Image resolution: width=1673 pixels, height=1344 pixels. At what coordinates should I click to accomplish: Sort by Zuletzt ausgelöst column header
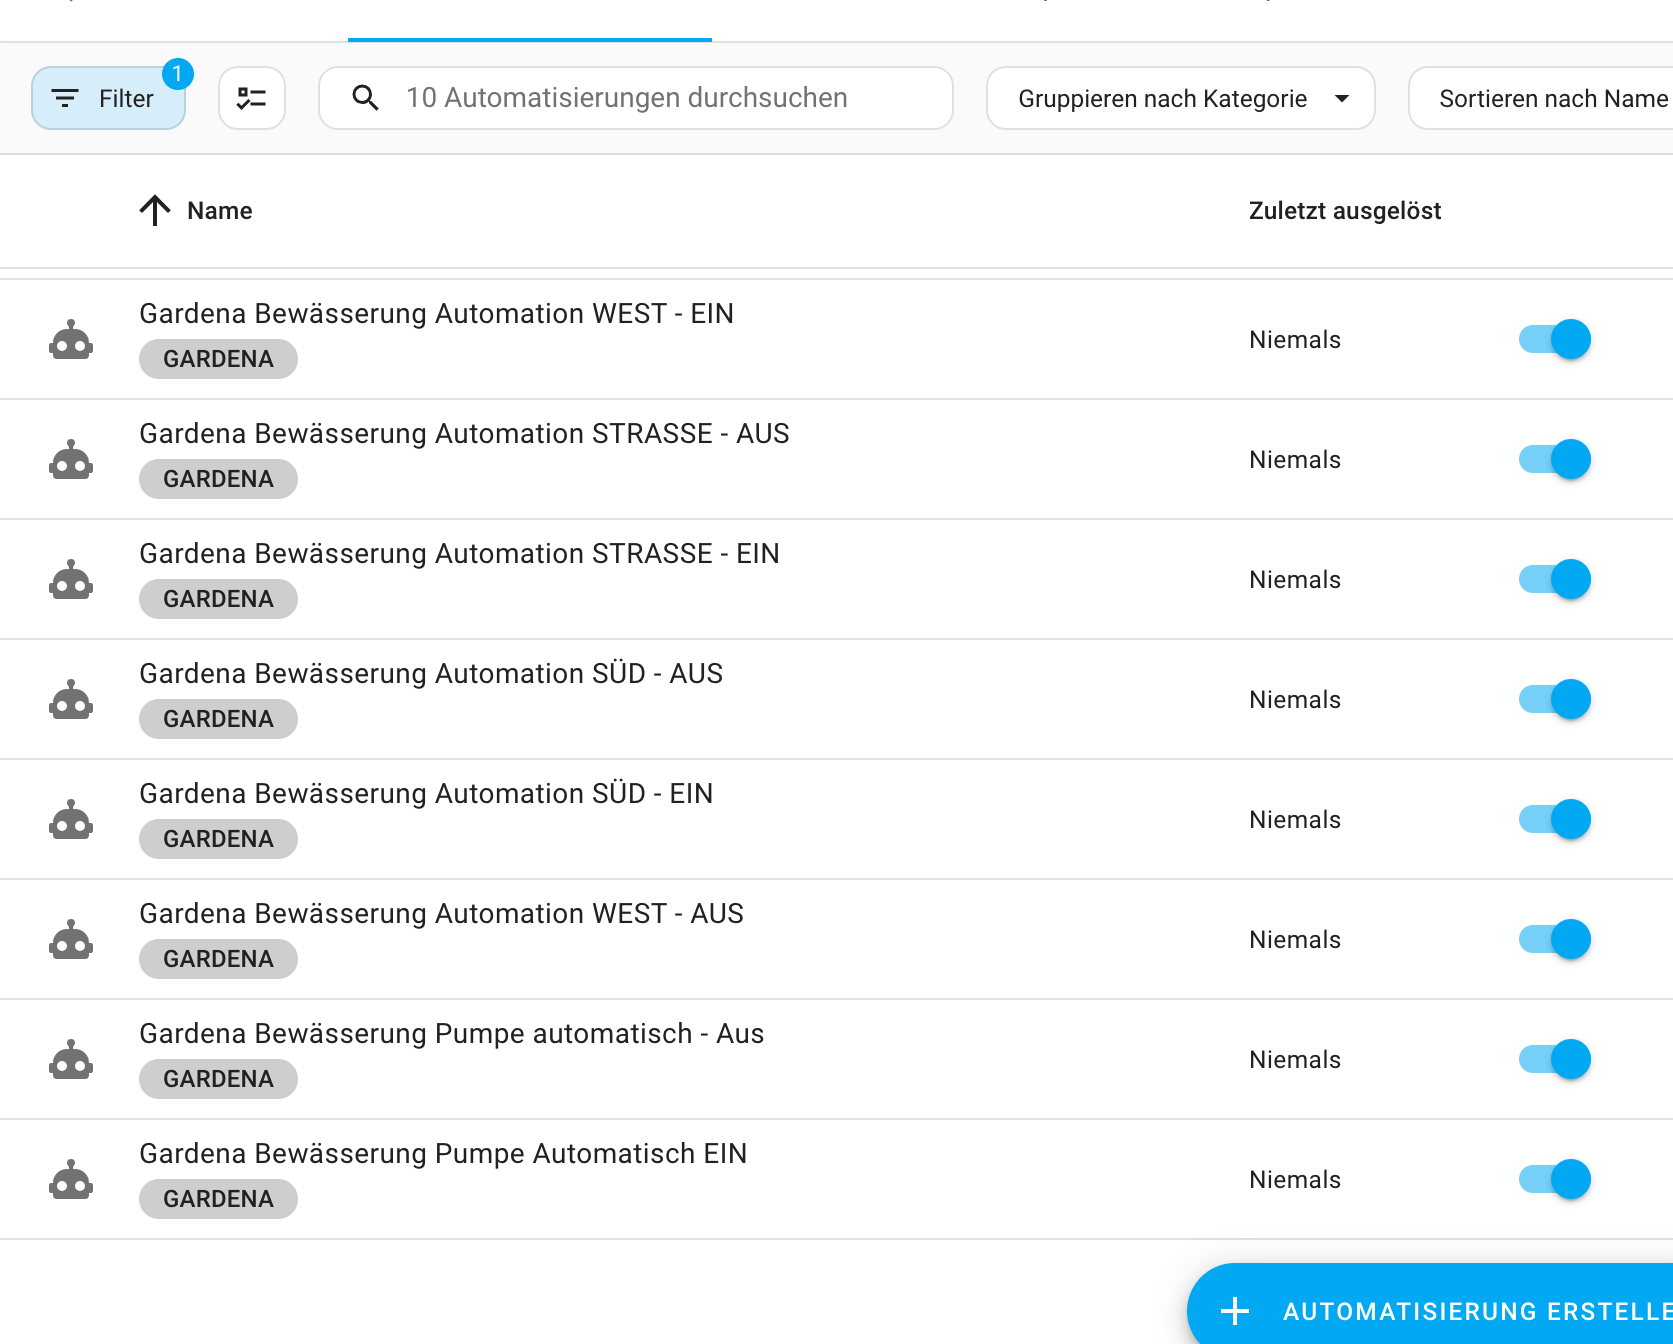point(1344,211)
